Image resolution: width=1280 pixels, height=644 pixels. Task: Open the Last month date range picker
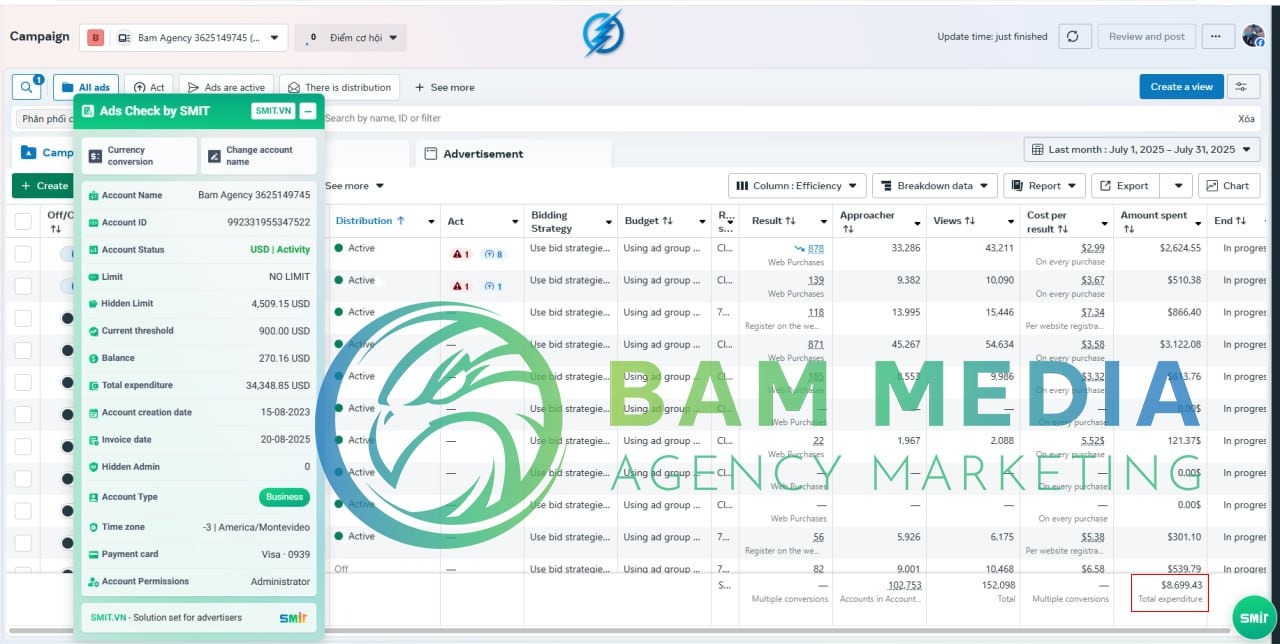coord(1142,150)
